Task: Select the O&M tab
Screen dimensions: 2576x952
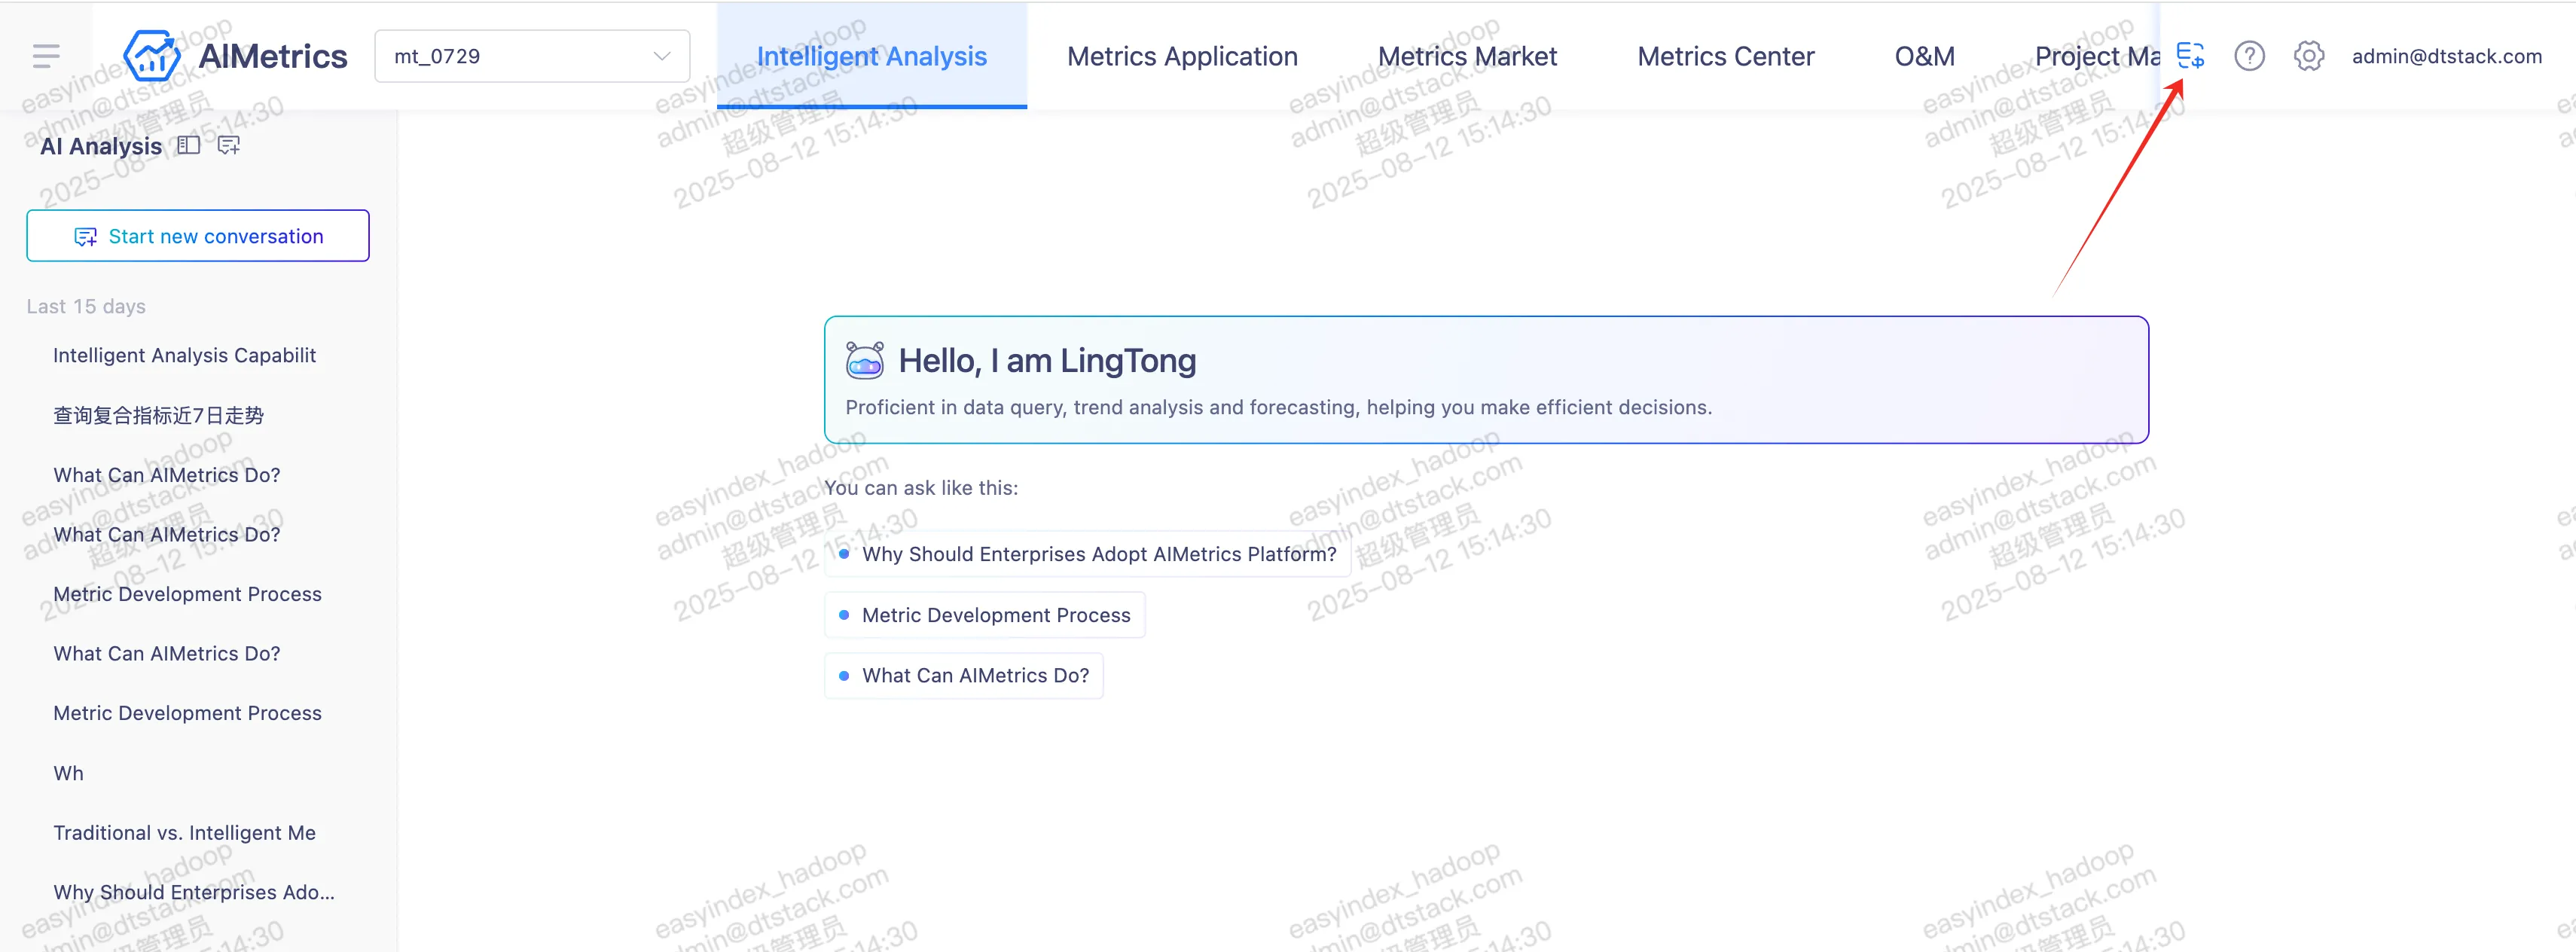Action: point(1924,56)
